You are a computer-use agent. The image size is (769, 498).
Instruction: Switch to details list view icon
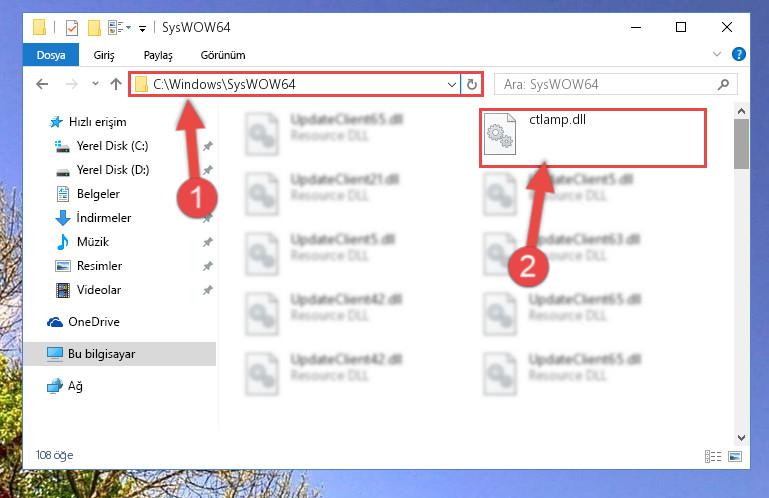coord(713,456)
